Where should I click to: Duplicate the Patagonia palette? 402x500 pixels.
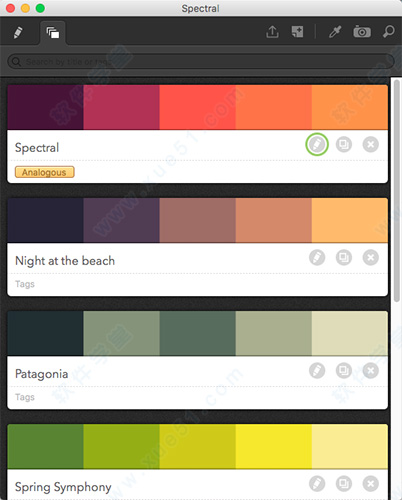[344, 370]
